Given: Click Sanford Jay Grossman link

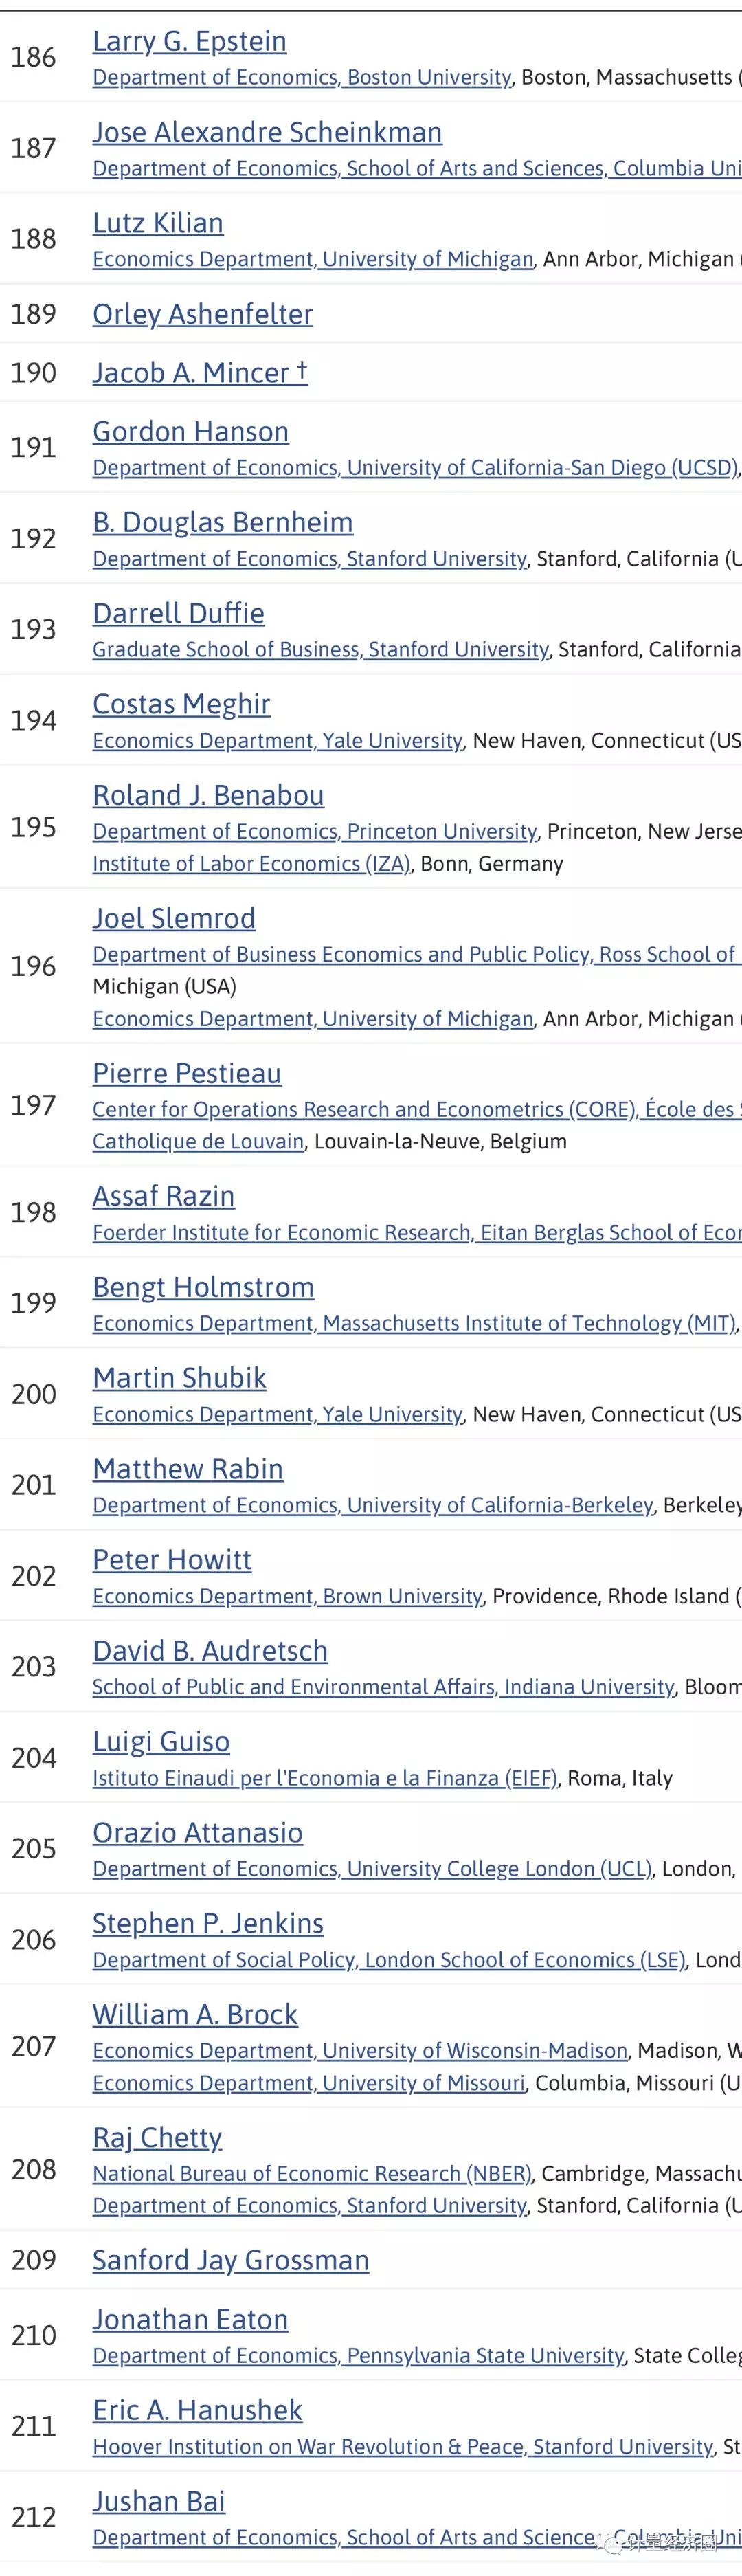Looking at the screenshot, I should tap(230, 2261).
